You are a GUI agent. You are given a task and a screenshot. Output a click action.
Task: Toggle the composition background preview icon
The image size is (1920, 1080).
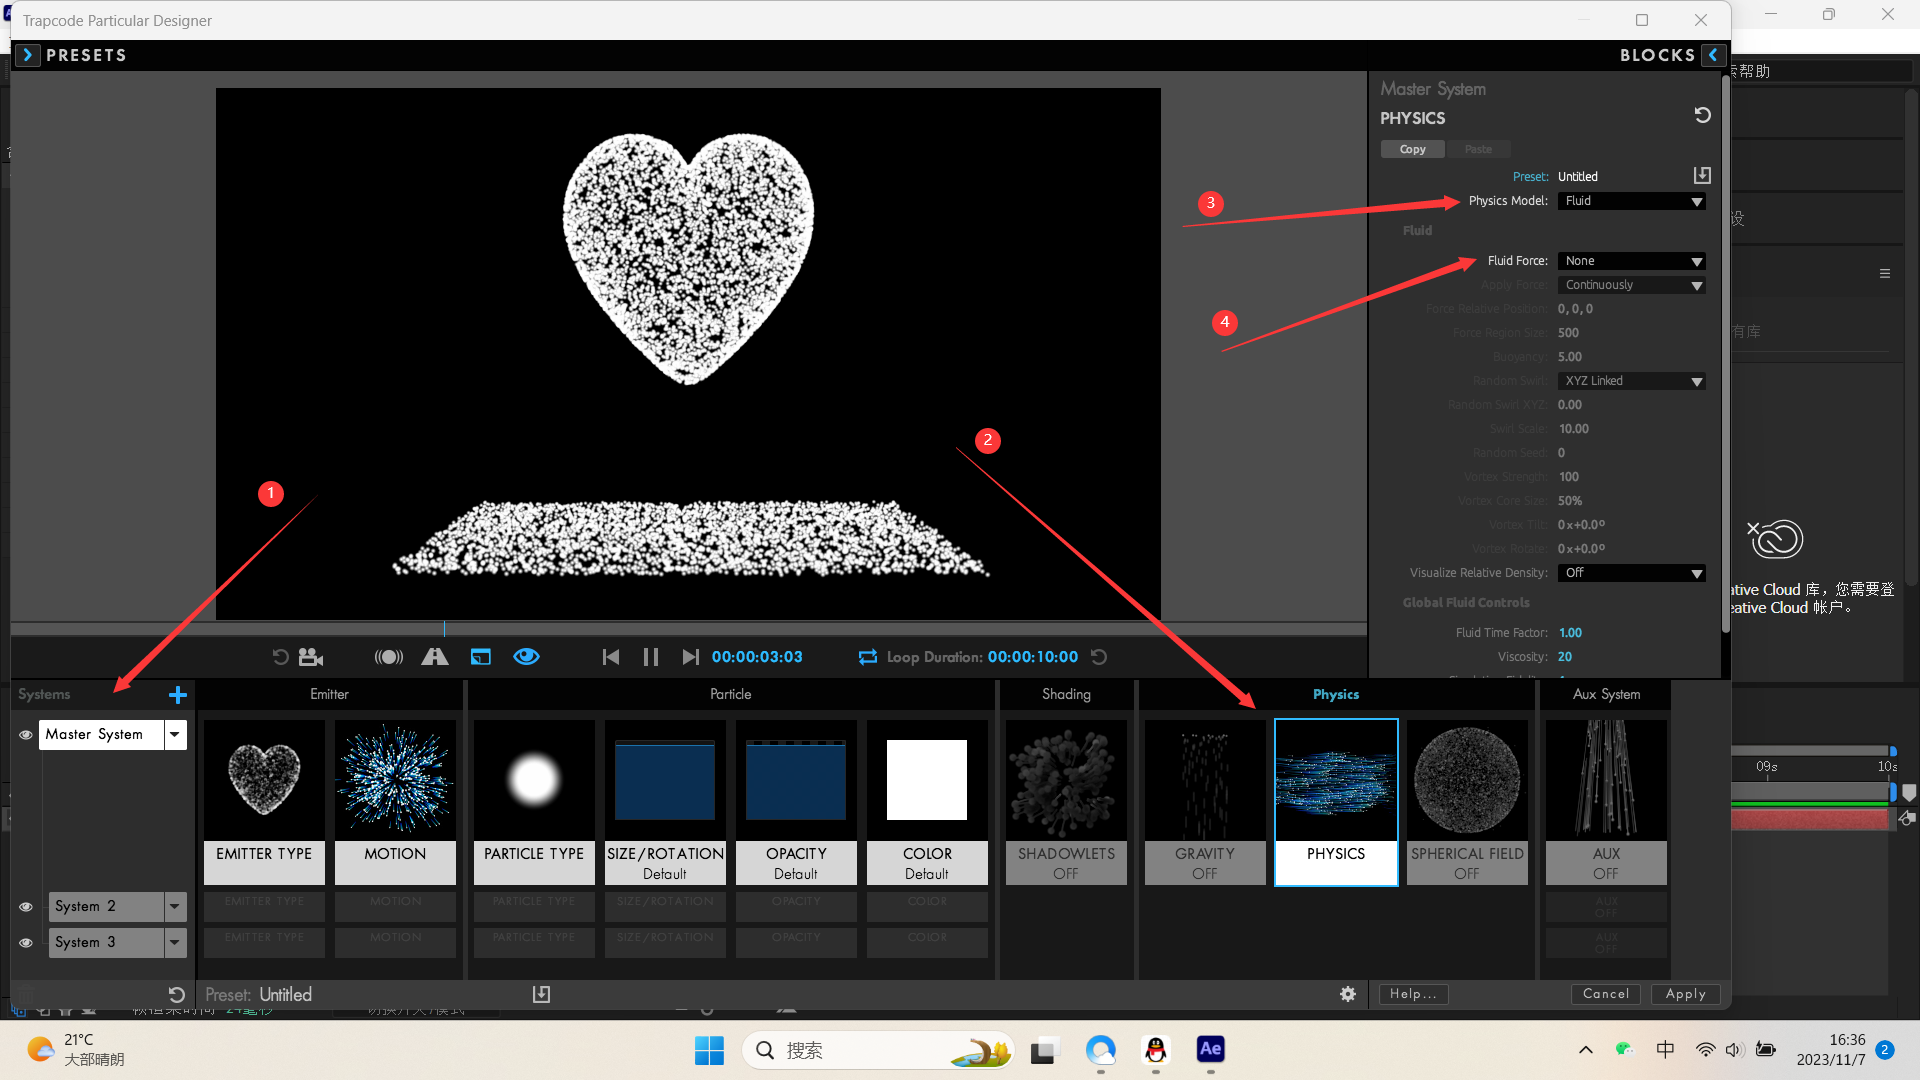[481, 657]
